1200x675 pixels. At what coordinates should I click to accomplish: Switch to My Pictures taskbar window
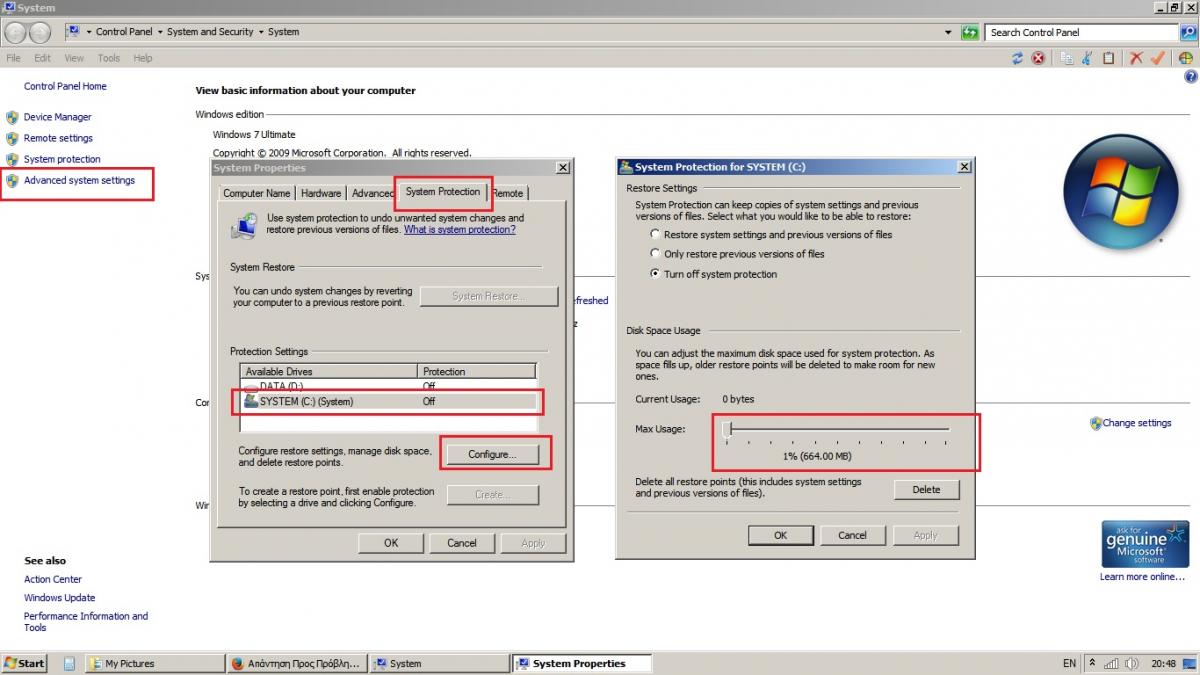153,663
